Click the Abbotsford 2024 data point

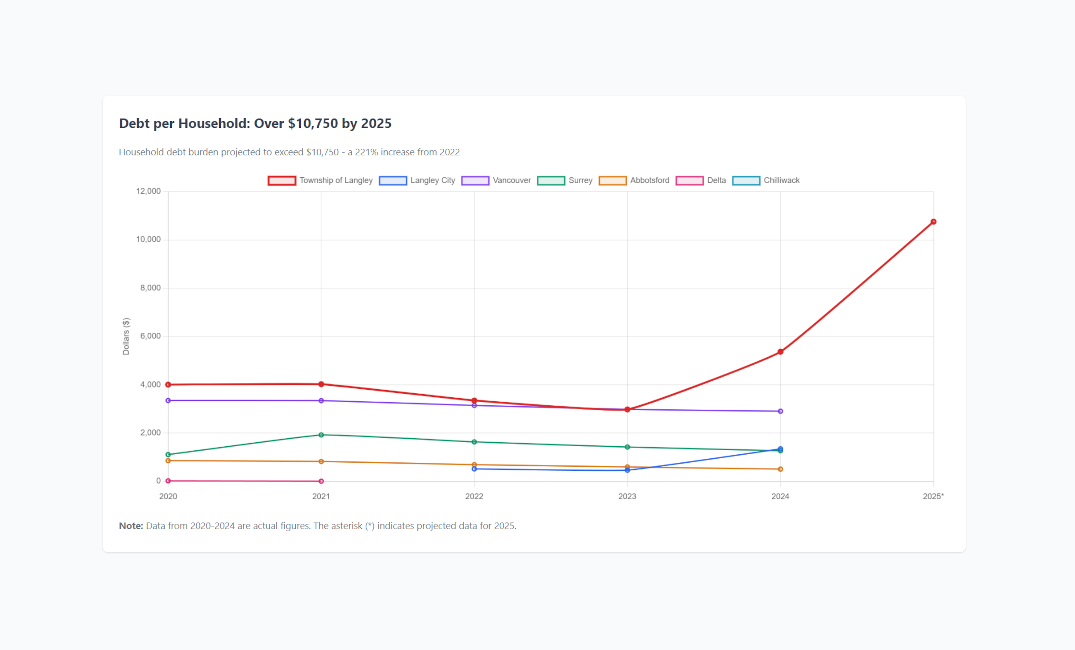(x=780, y=469)
